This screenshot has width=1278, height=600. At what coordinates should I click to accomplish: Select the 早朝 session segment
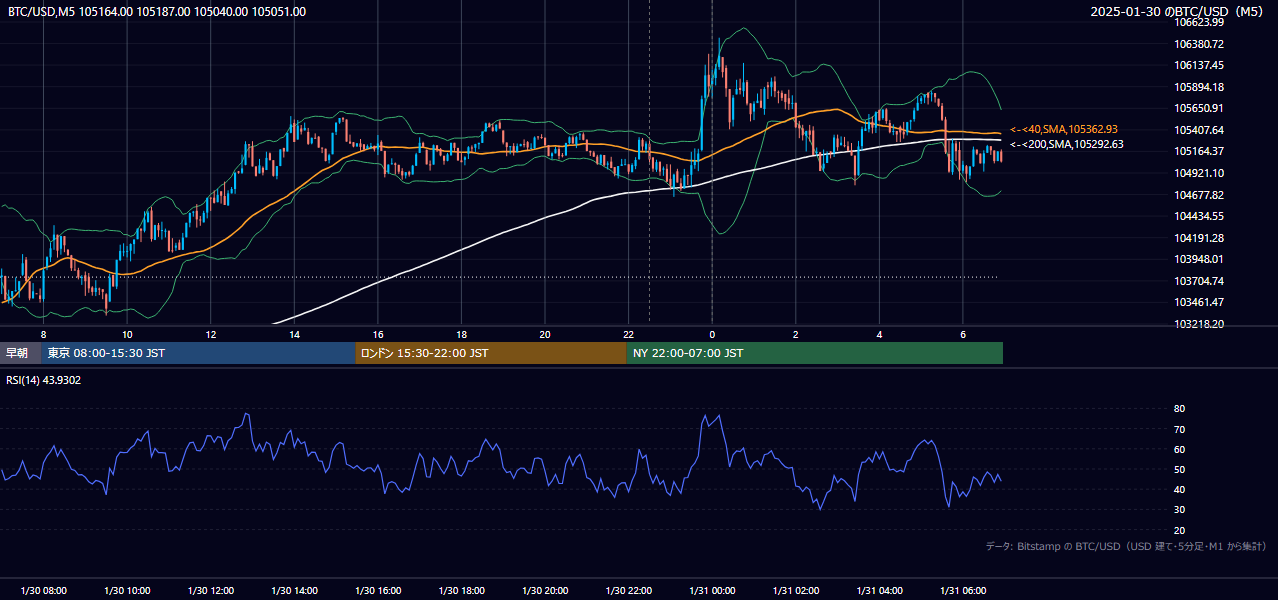[x=20, y=353]
